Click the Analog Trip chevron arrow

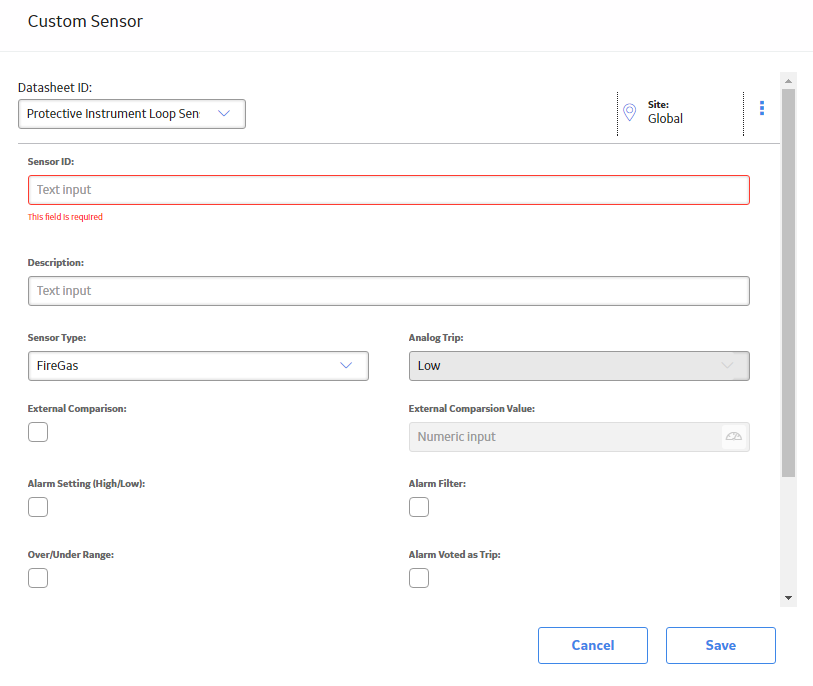[727, 366]
